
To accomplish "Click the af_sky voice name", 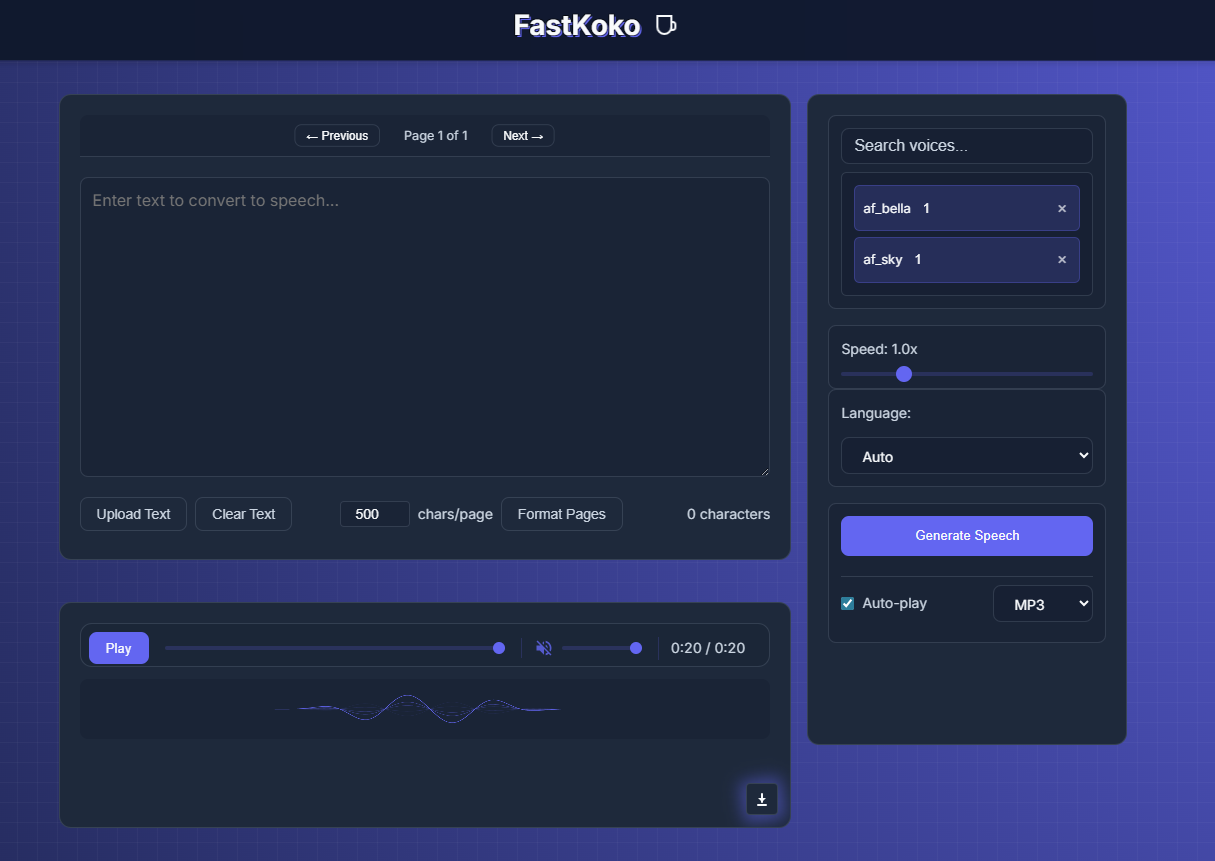I will tap(883, 260).
